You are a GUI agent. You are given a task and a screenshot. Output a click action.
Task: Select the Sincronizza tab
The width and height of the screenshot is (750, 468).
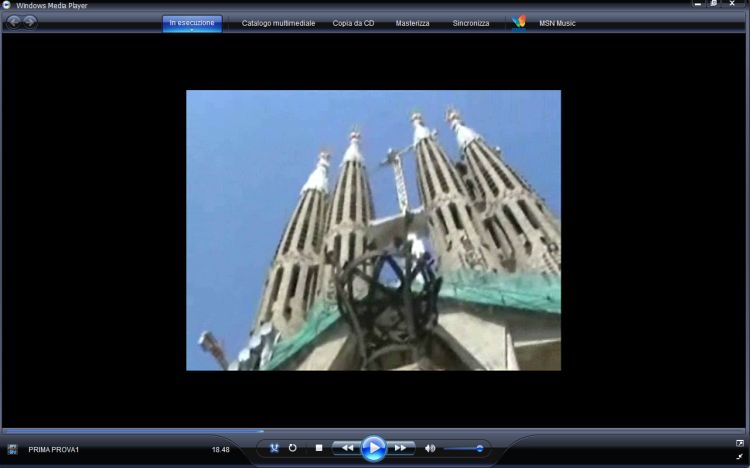(x=471, y=23)
